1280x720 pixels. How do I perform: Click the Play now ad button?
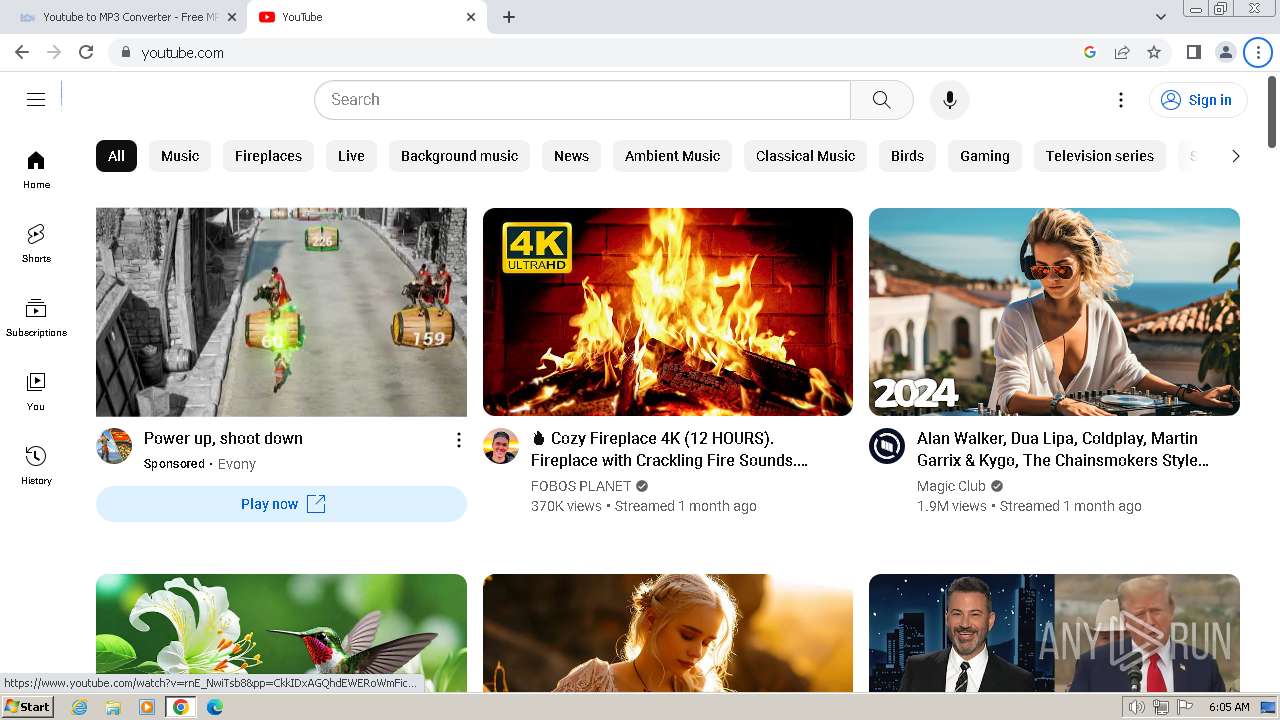pyautogui.click(x=281, y=504)
